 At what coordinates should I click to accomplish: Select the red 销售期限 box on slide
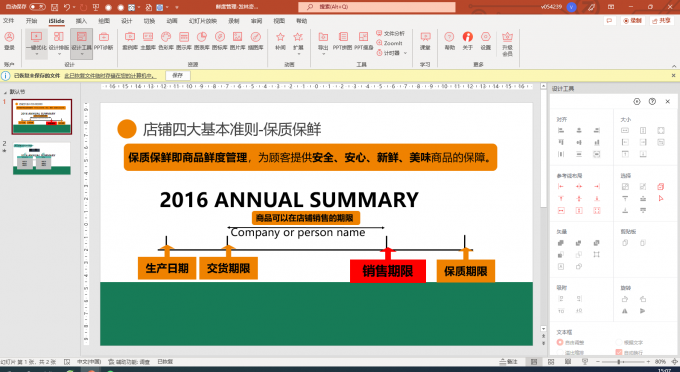[x=388, y=271]
